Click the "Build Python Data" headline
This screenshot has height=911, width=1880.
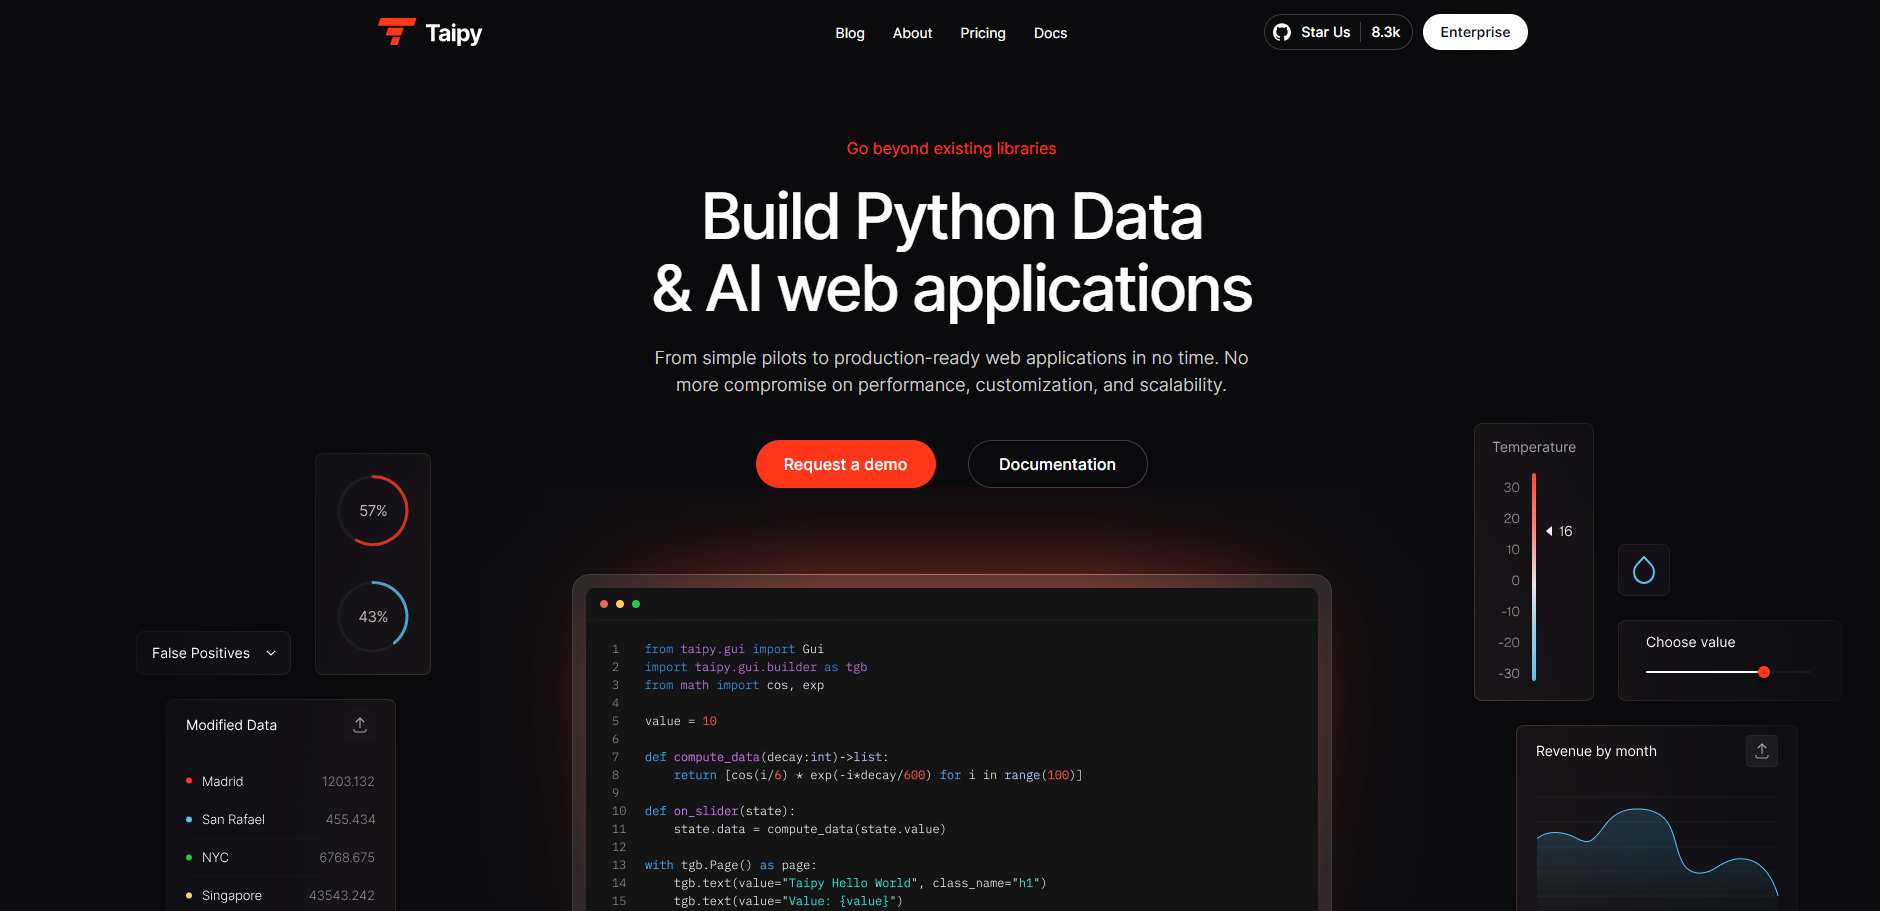tap(951, 217)
